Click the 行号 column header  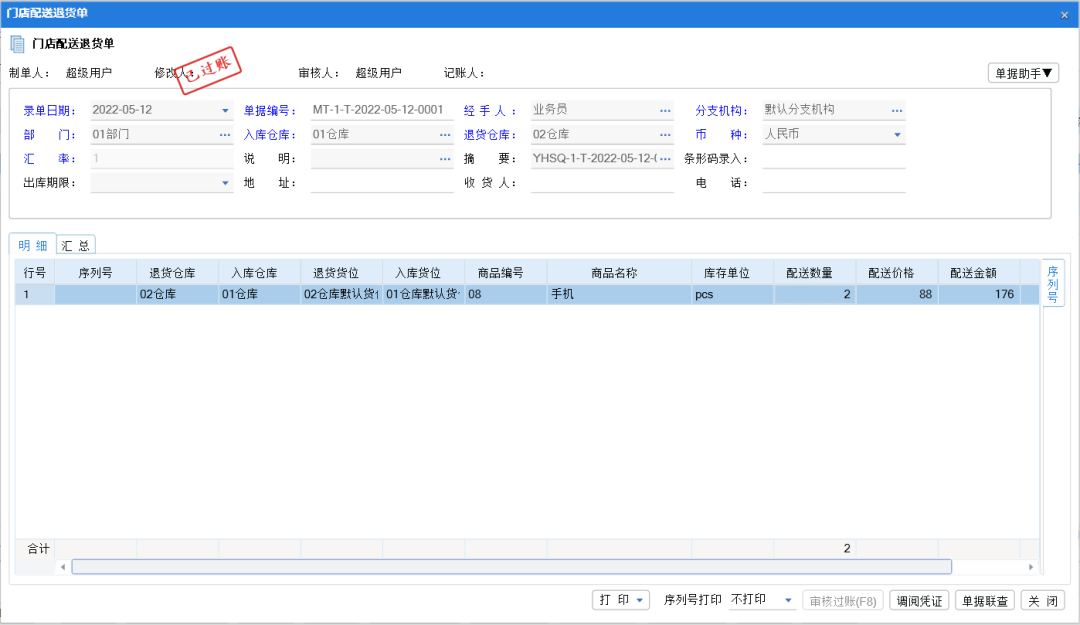[35, 273]
